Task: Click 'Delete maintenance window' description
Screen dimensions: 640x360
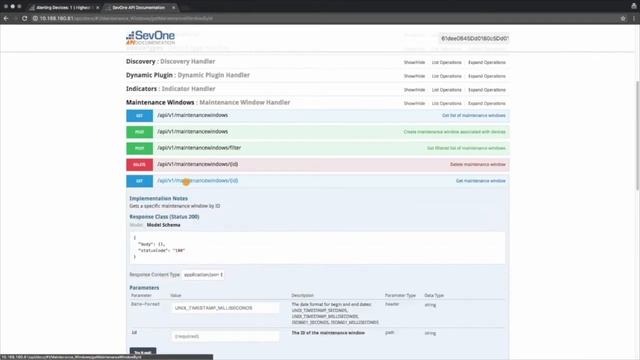Action: 478,165
